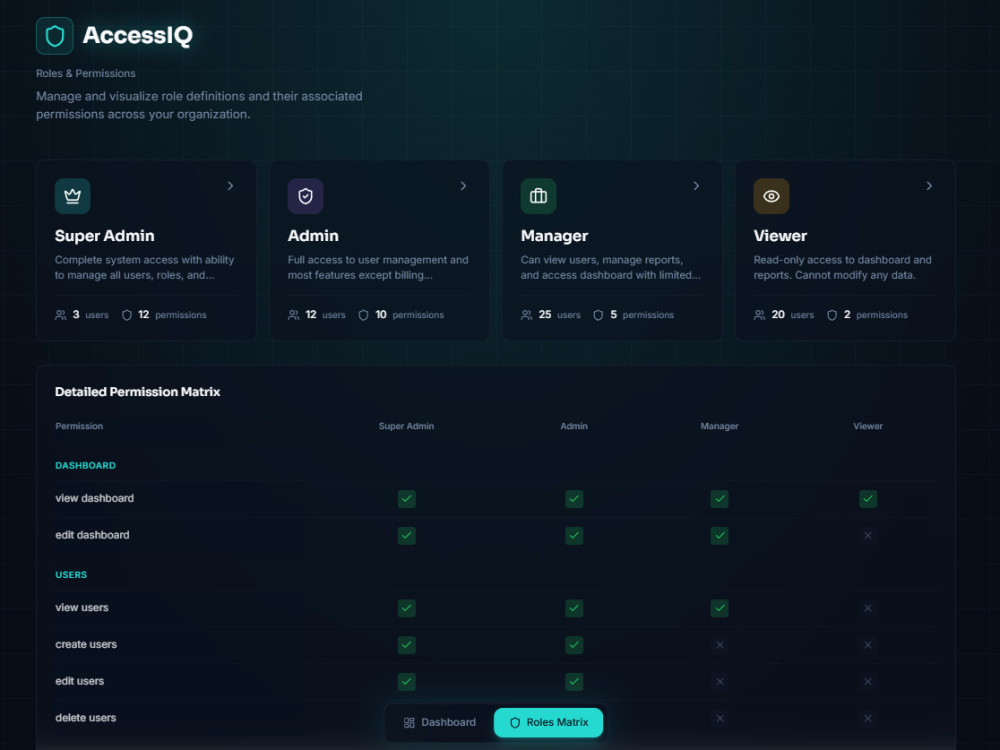The image size is (1000, 750).
Task: Click the USERS section heading
Action: pos(70,572)
